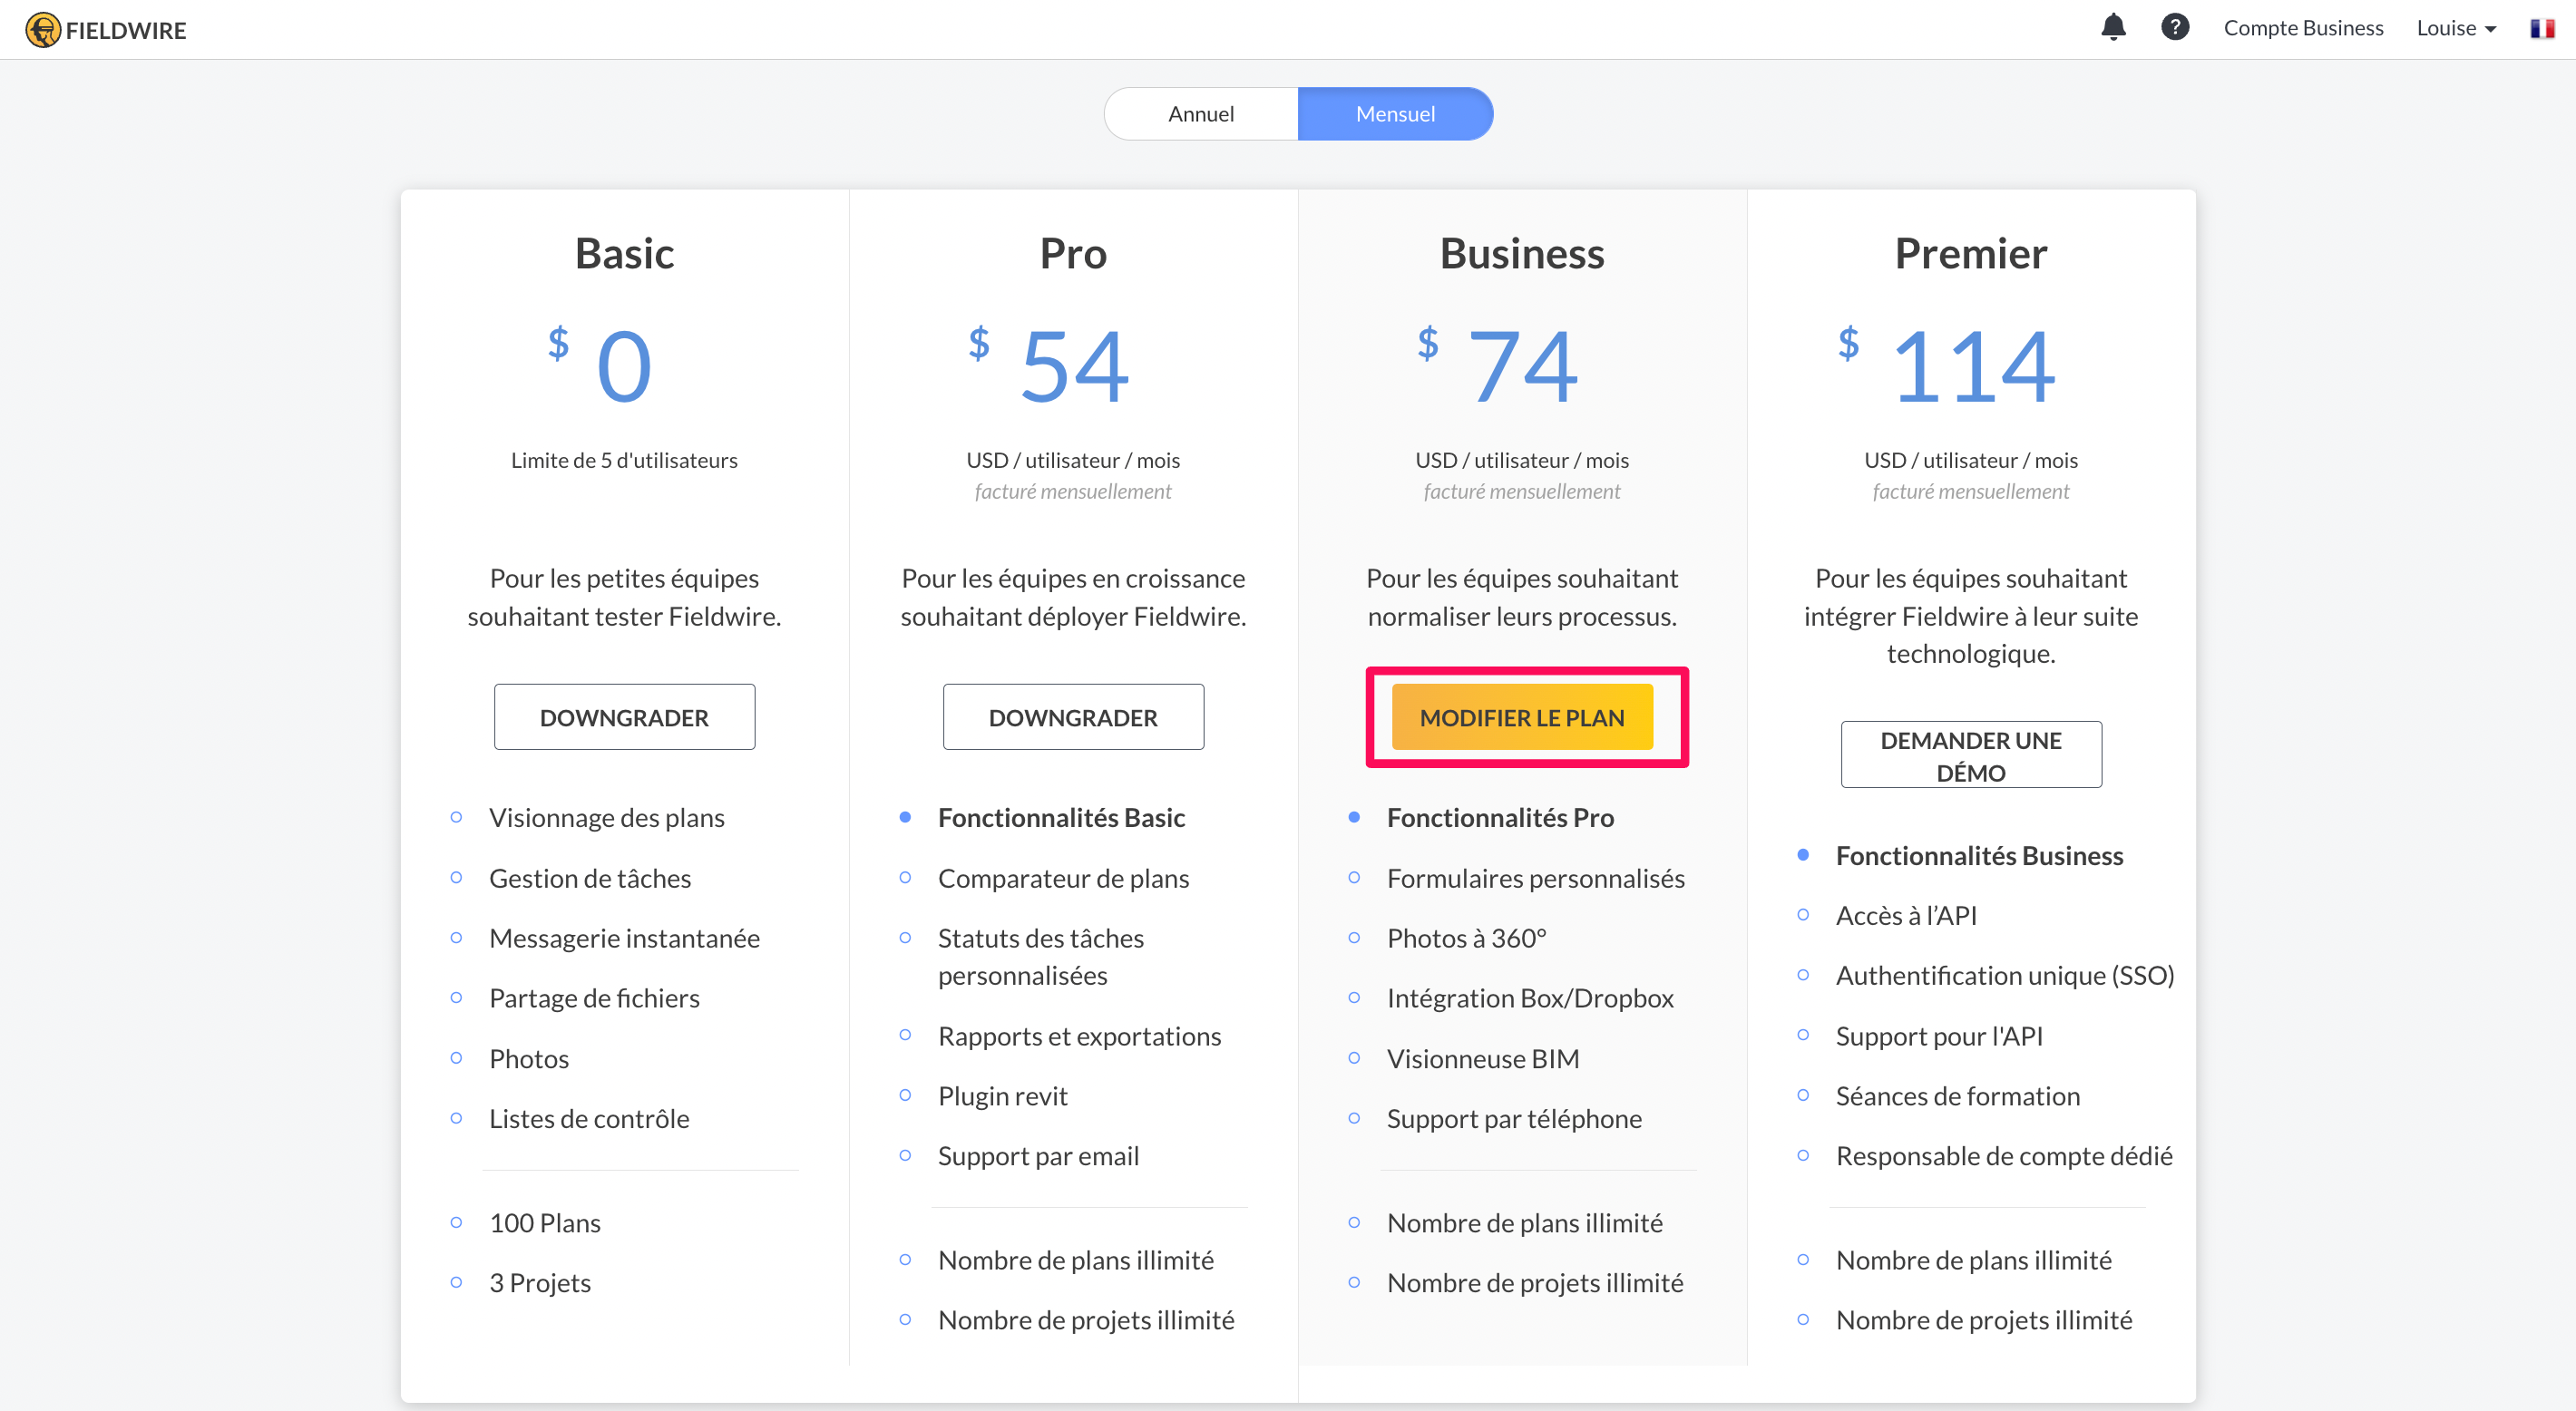
Task: Click the Business plan heading
Action: [1521, 253]
